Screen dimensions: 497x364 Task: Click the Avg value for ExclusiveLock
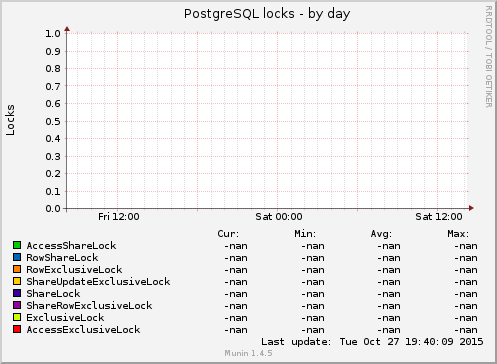click(389, 318)
